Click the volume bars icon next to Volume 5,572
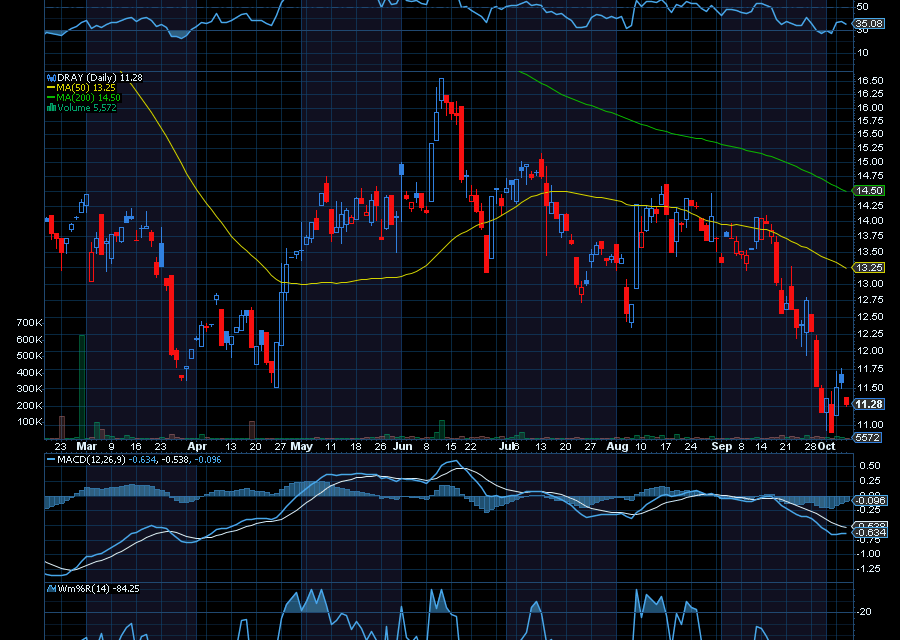Viewport: 900px width, 640px height. [x=51, y=107]
